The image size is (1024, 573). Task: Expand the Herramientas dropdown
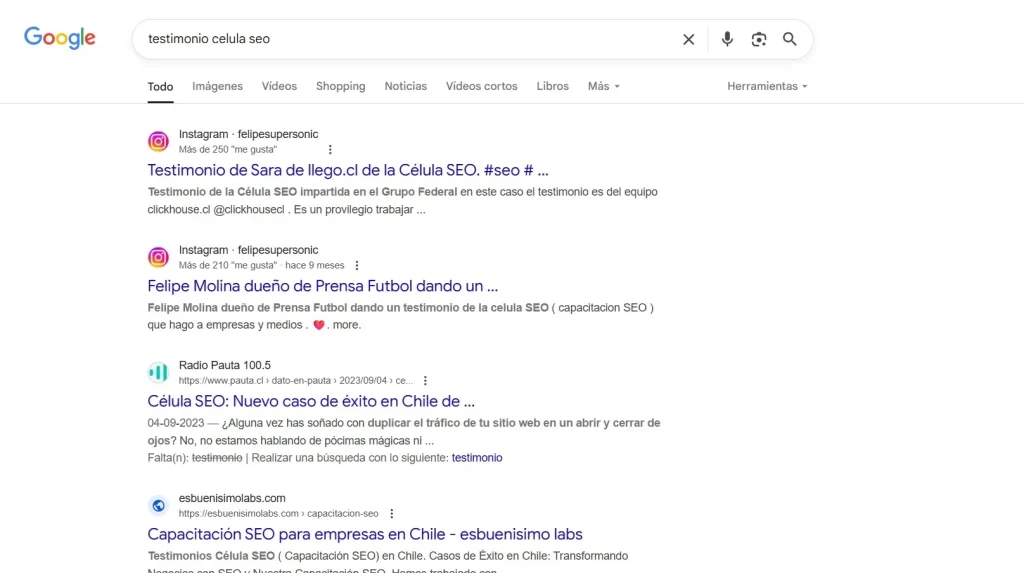[x=767, y=86]
